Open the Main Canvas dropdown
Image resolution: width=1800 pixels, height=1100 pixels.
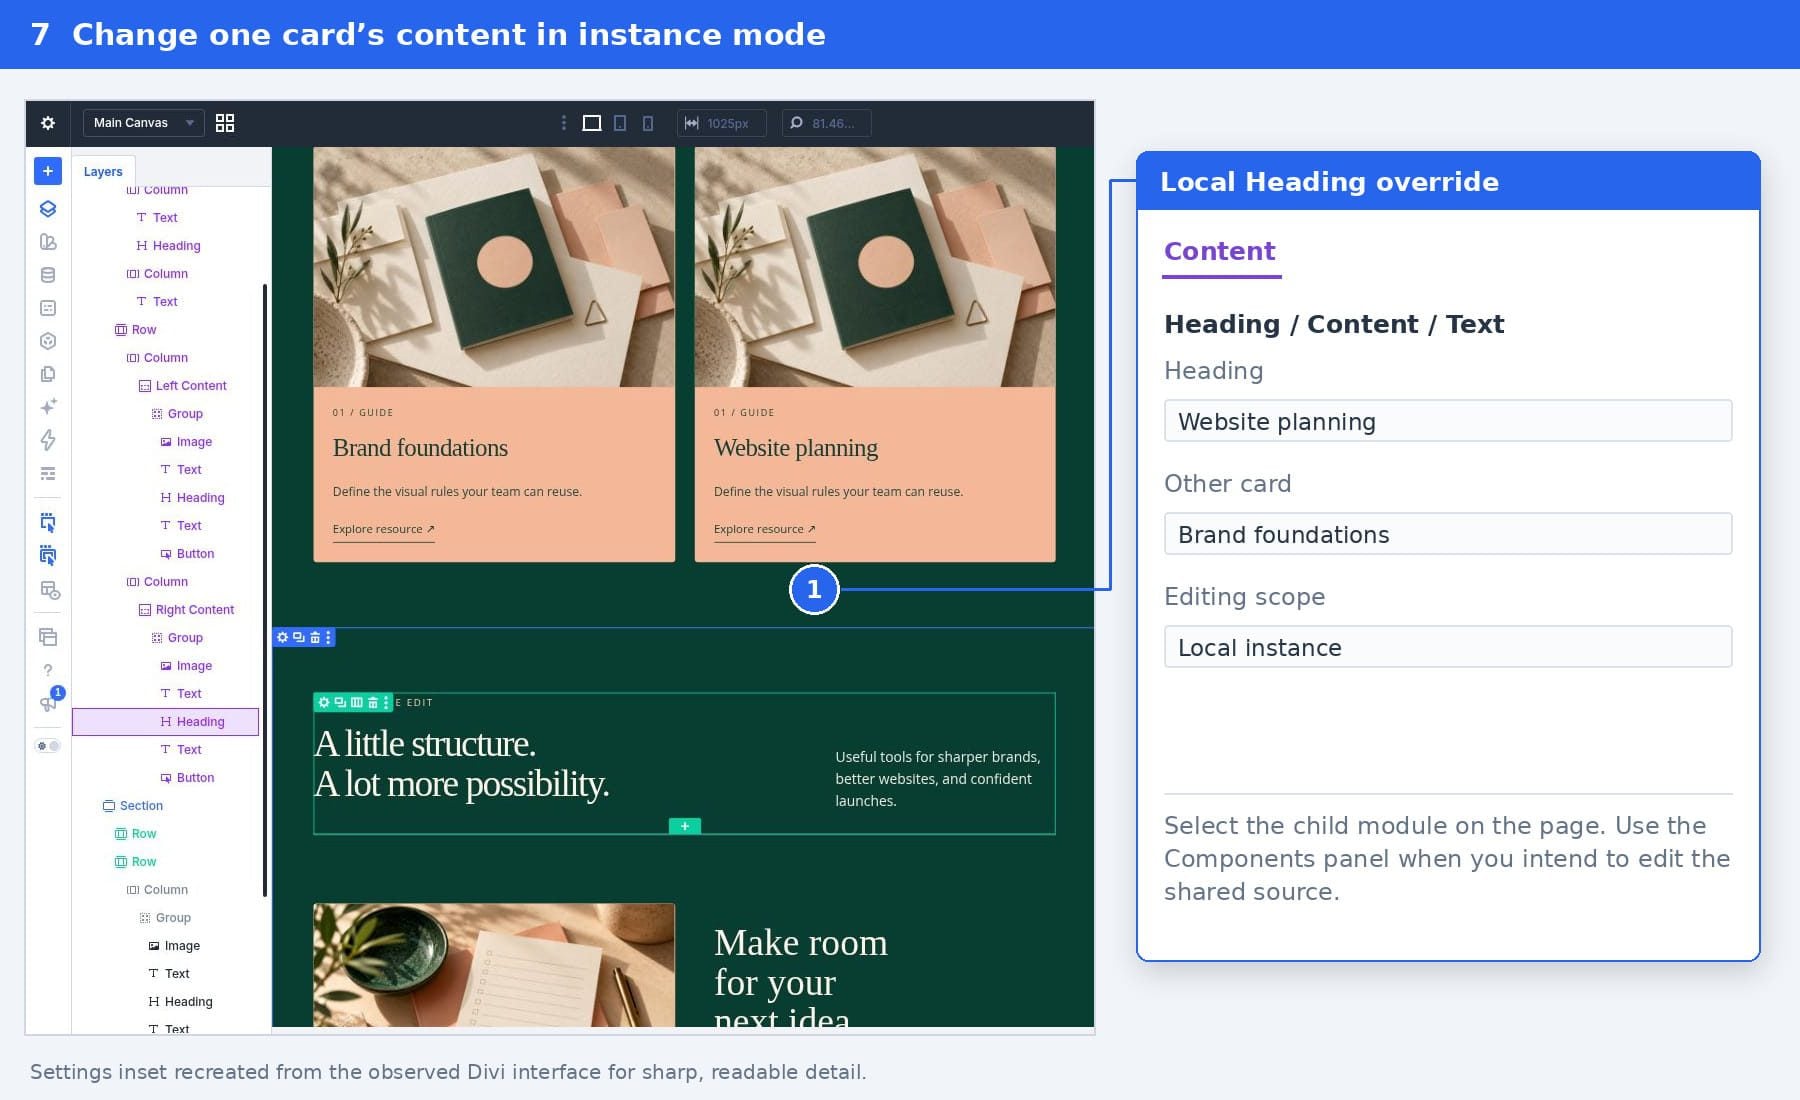143,123
